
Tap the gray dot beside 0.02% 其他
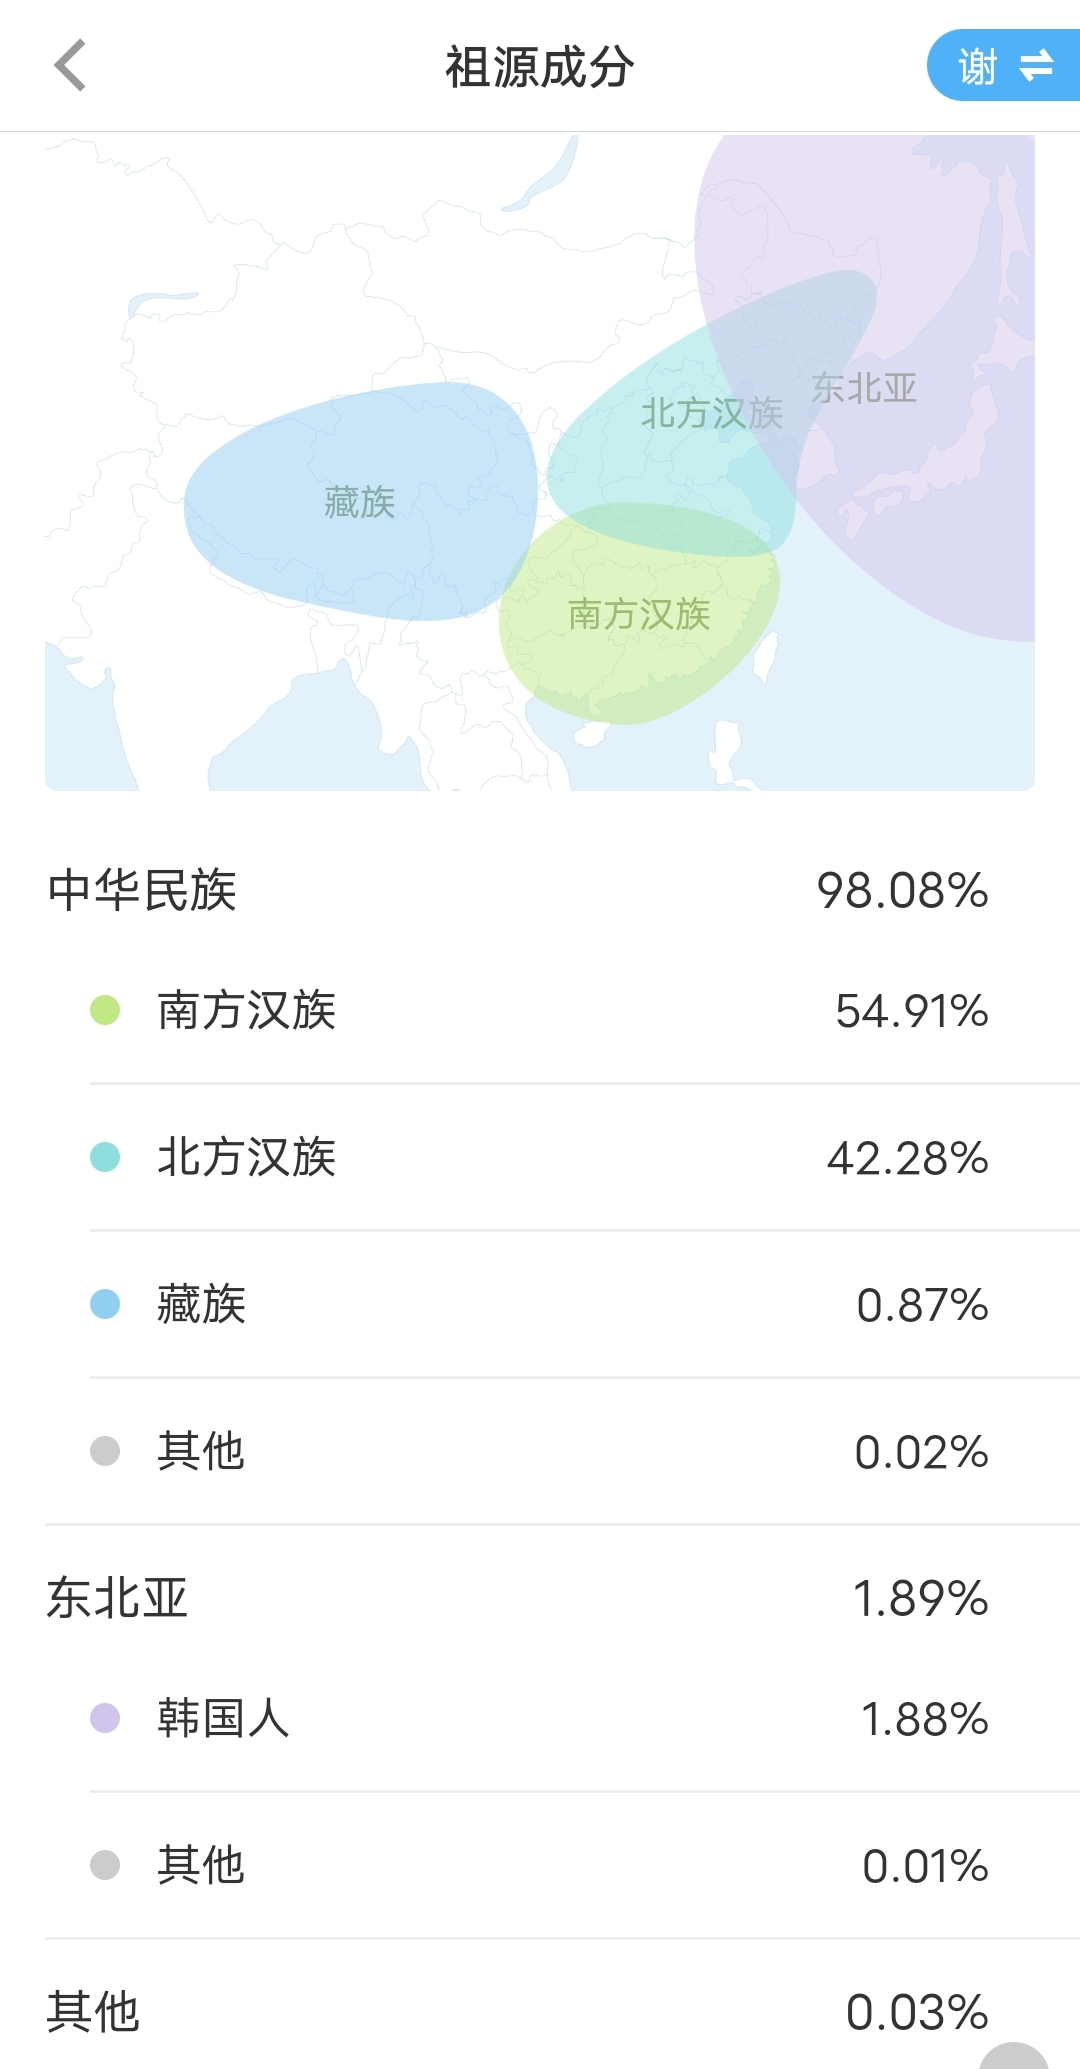(x=105, y=1451)
